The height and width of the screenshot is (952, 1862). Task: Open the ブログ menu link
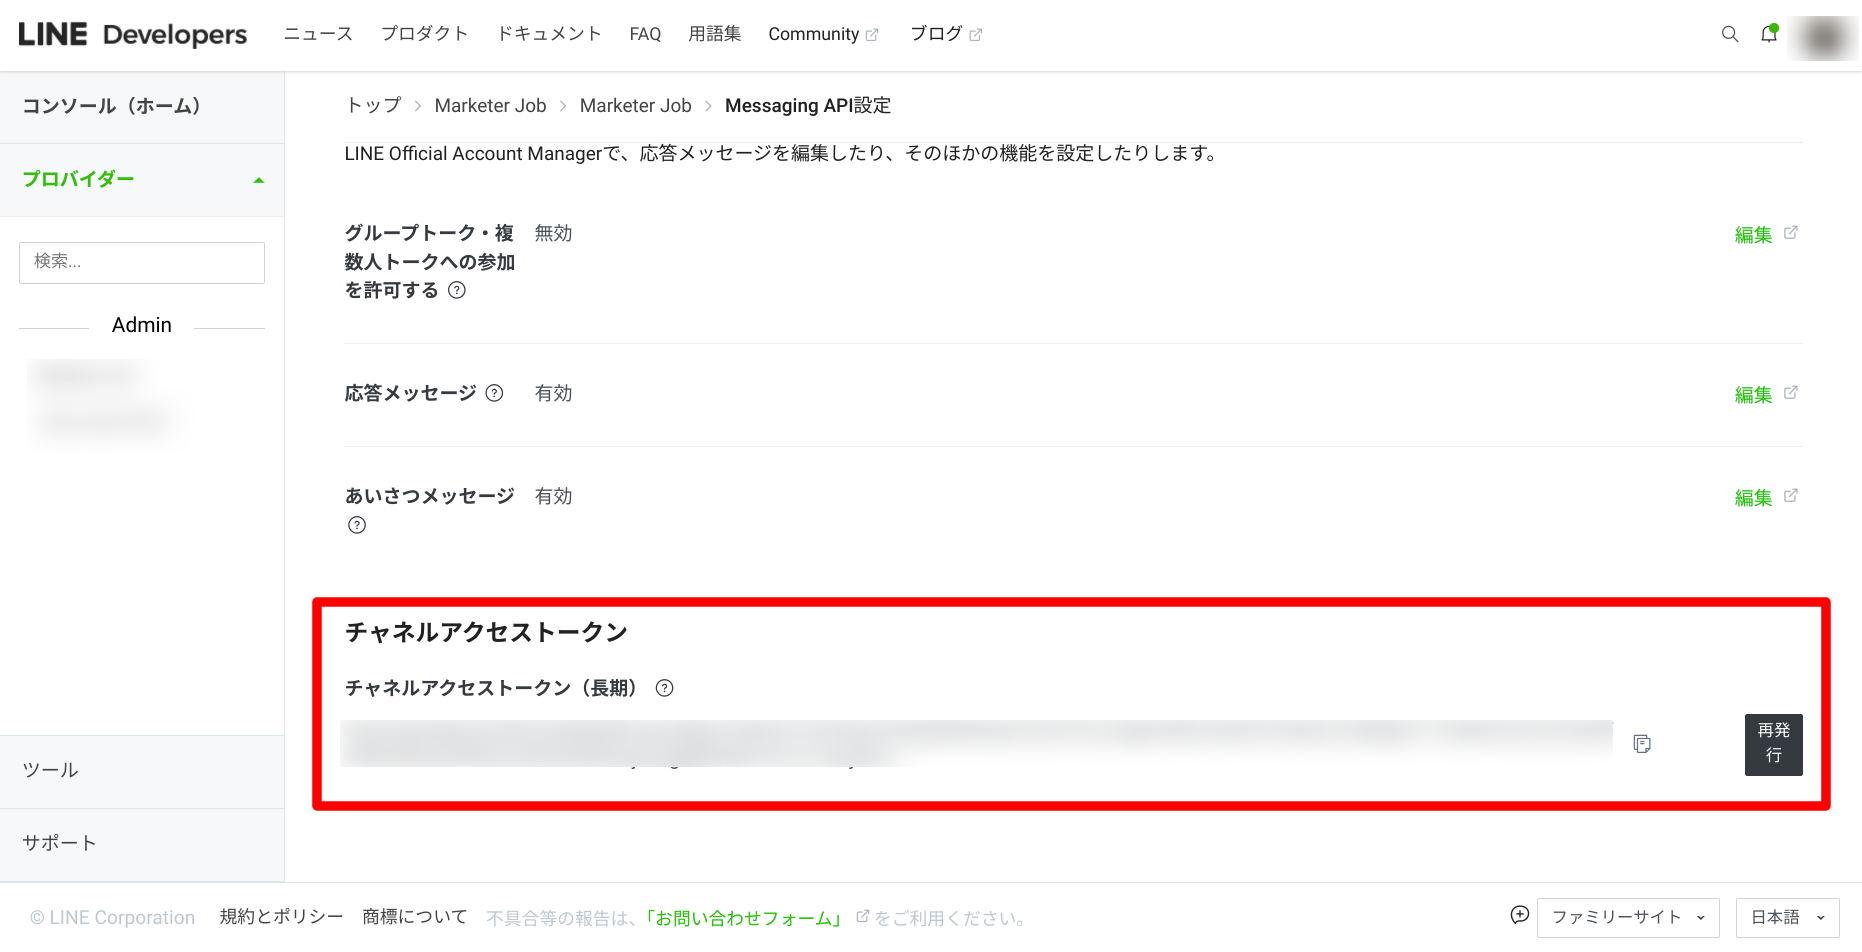click(936, 34)
